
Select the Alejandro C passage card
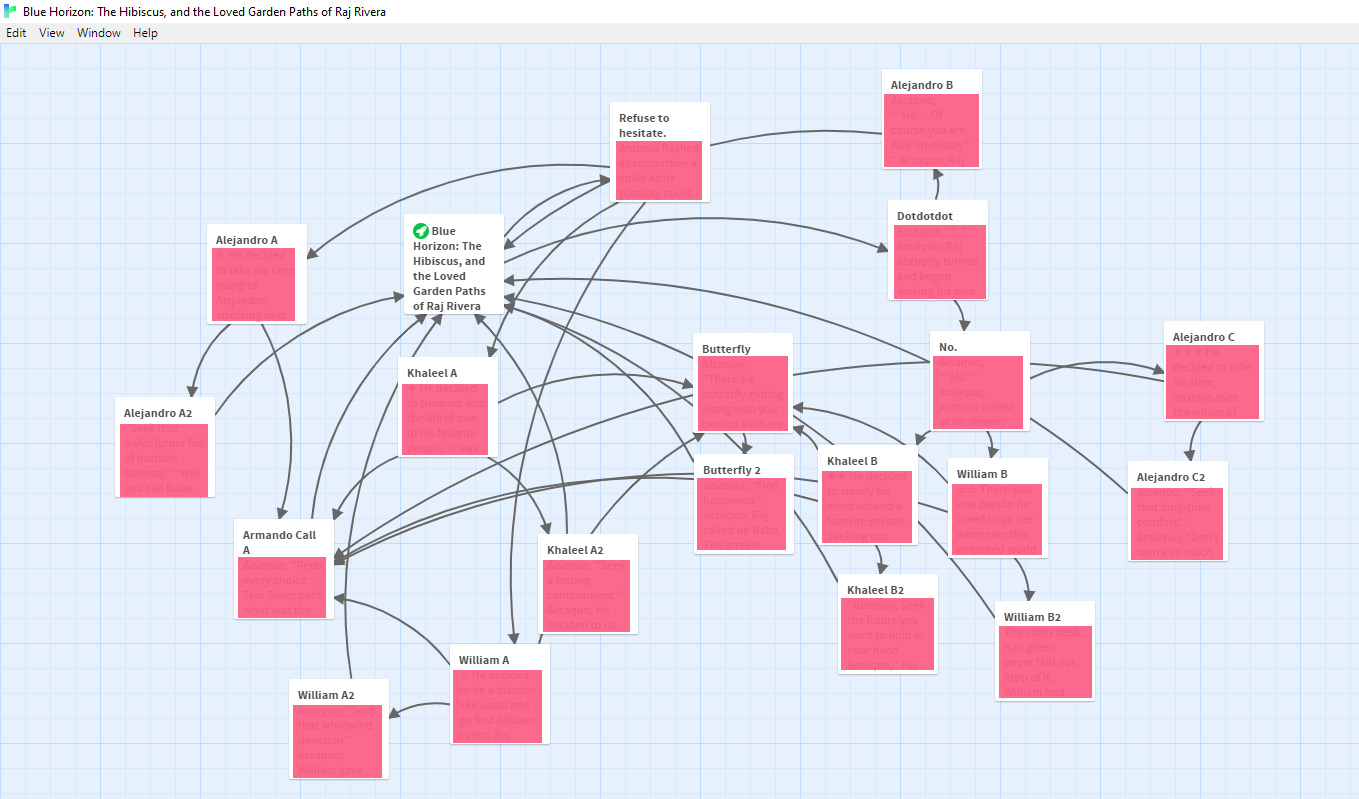click(x=1214, y=371)
